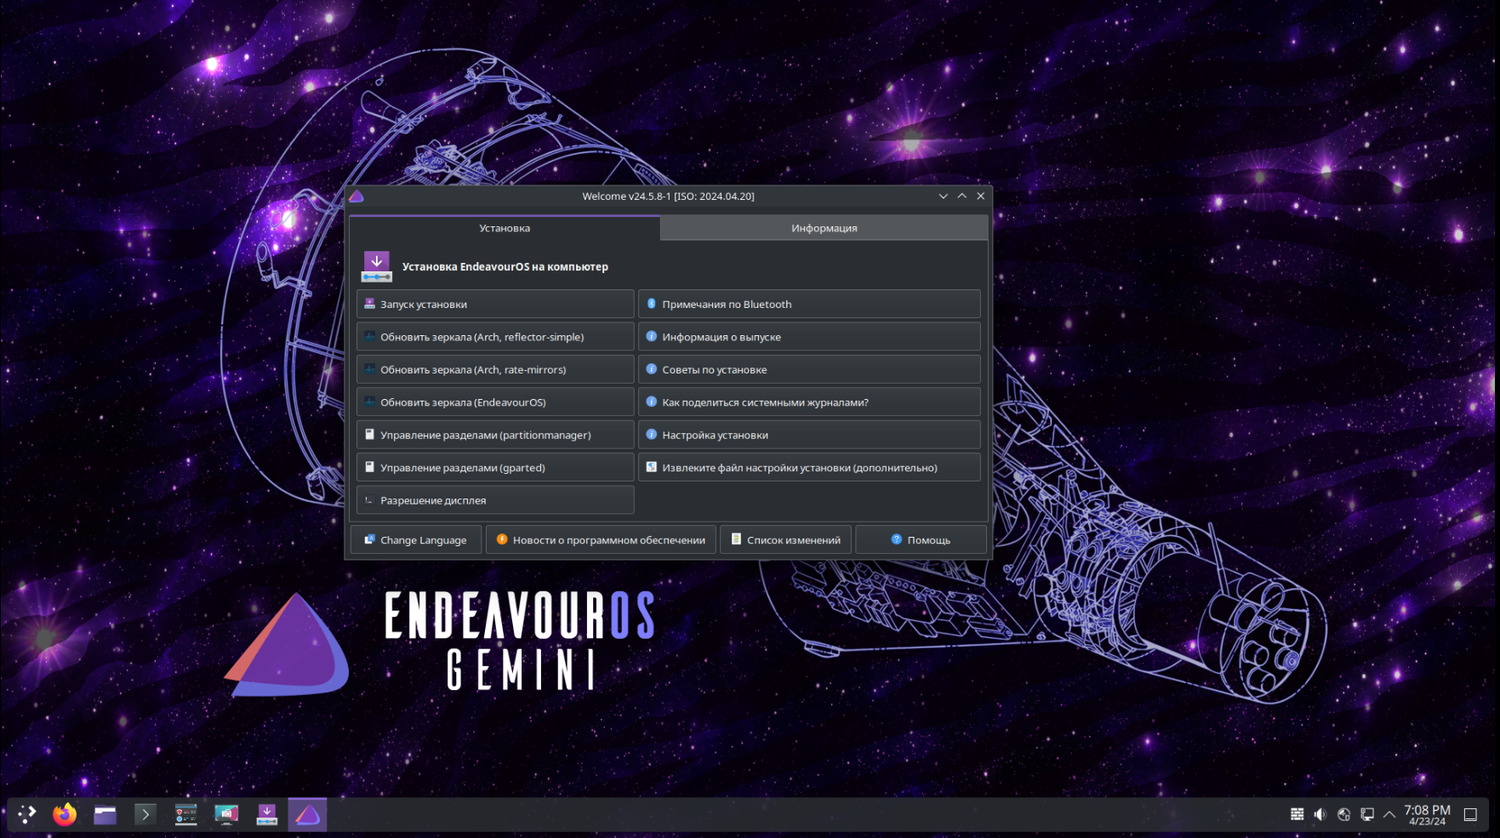Open the terminal from the taskbar
1500x838 pixels.
pyautogui.click(x=145, y=814)
